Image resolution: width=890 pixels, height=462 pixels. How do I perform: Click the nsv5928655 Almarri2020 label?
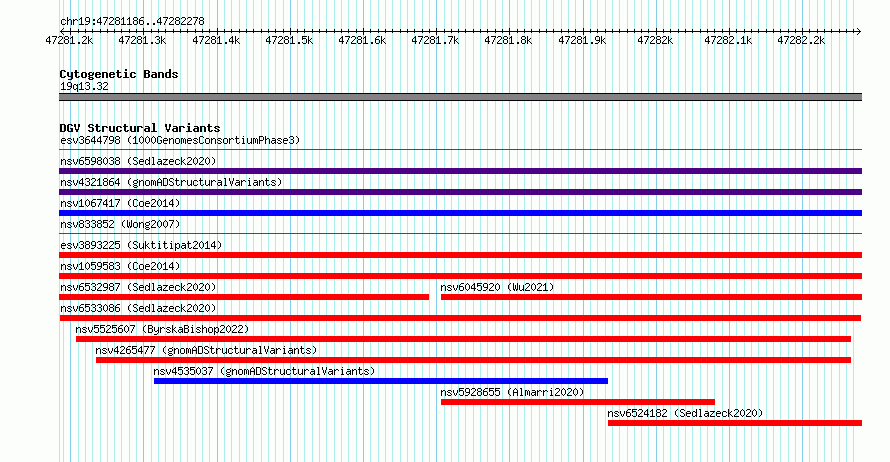click(512, 392)
